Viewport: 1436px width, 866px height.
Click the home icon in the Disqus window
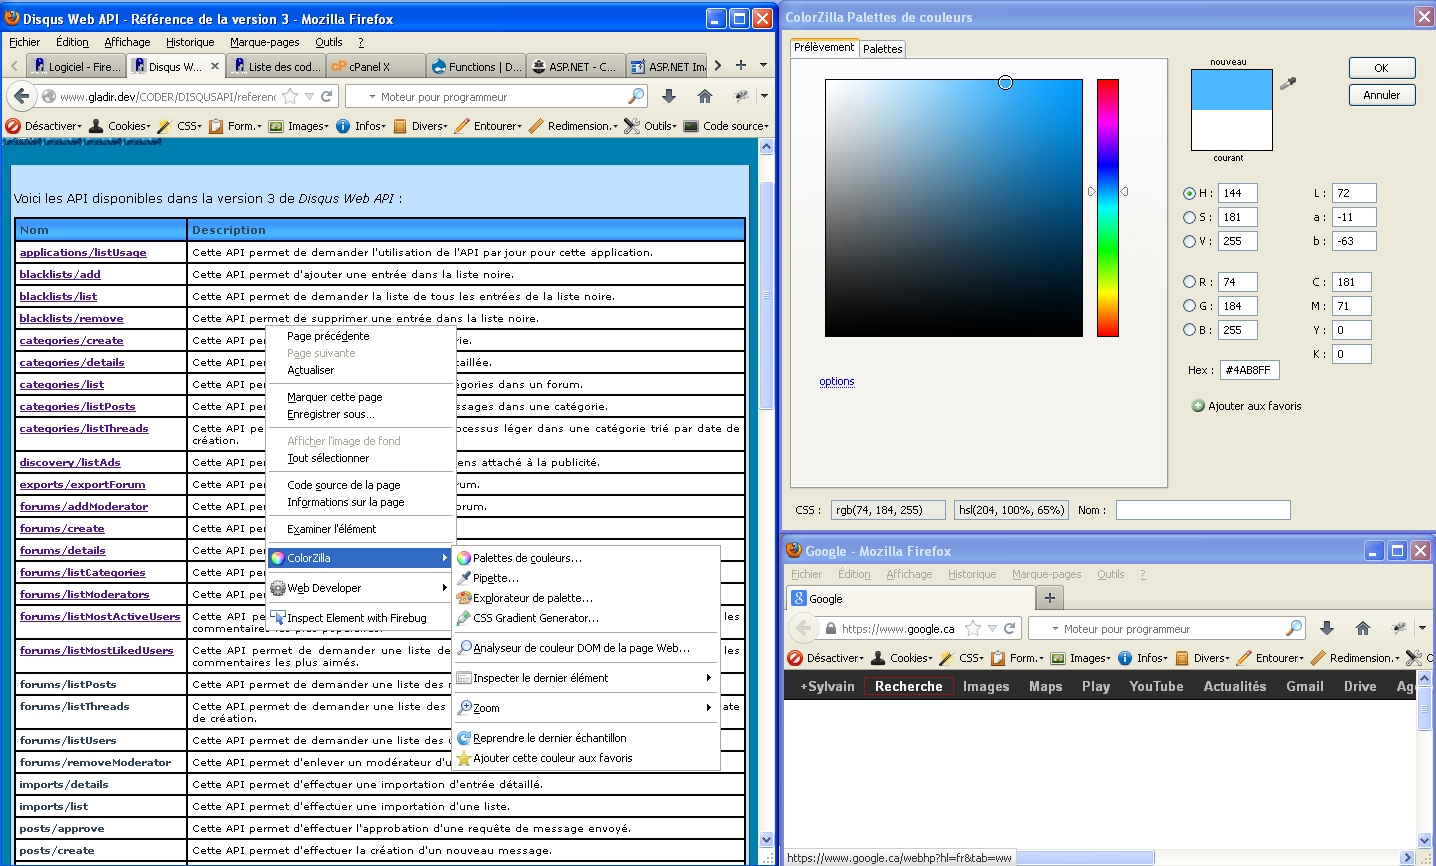[705, 96]
